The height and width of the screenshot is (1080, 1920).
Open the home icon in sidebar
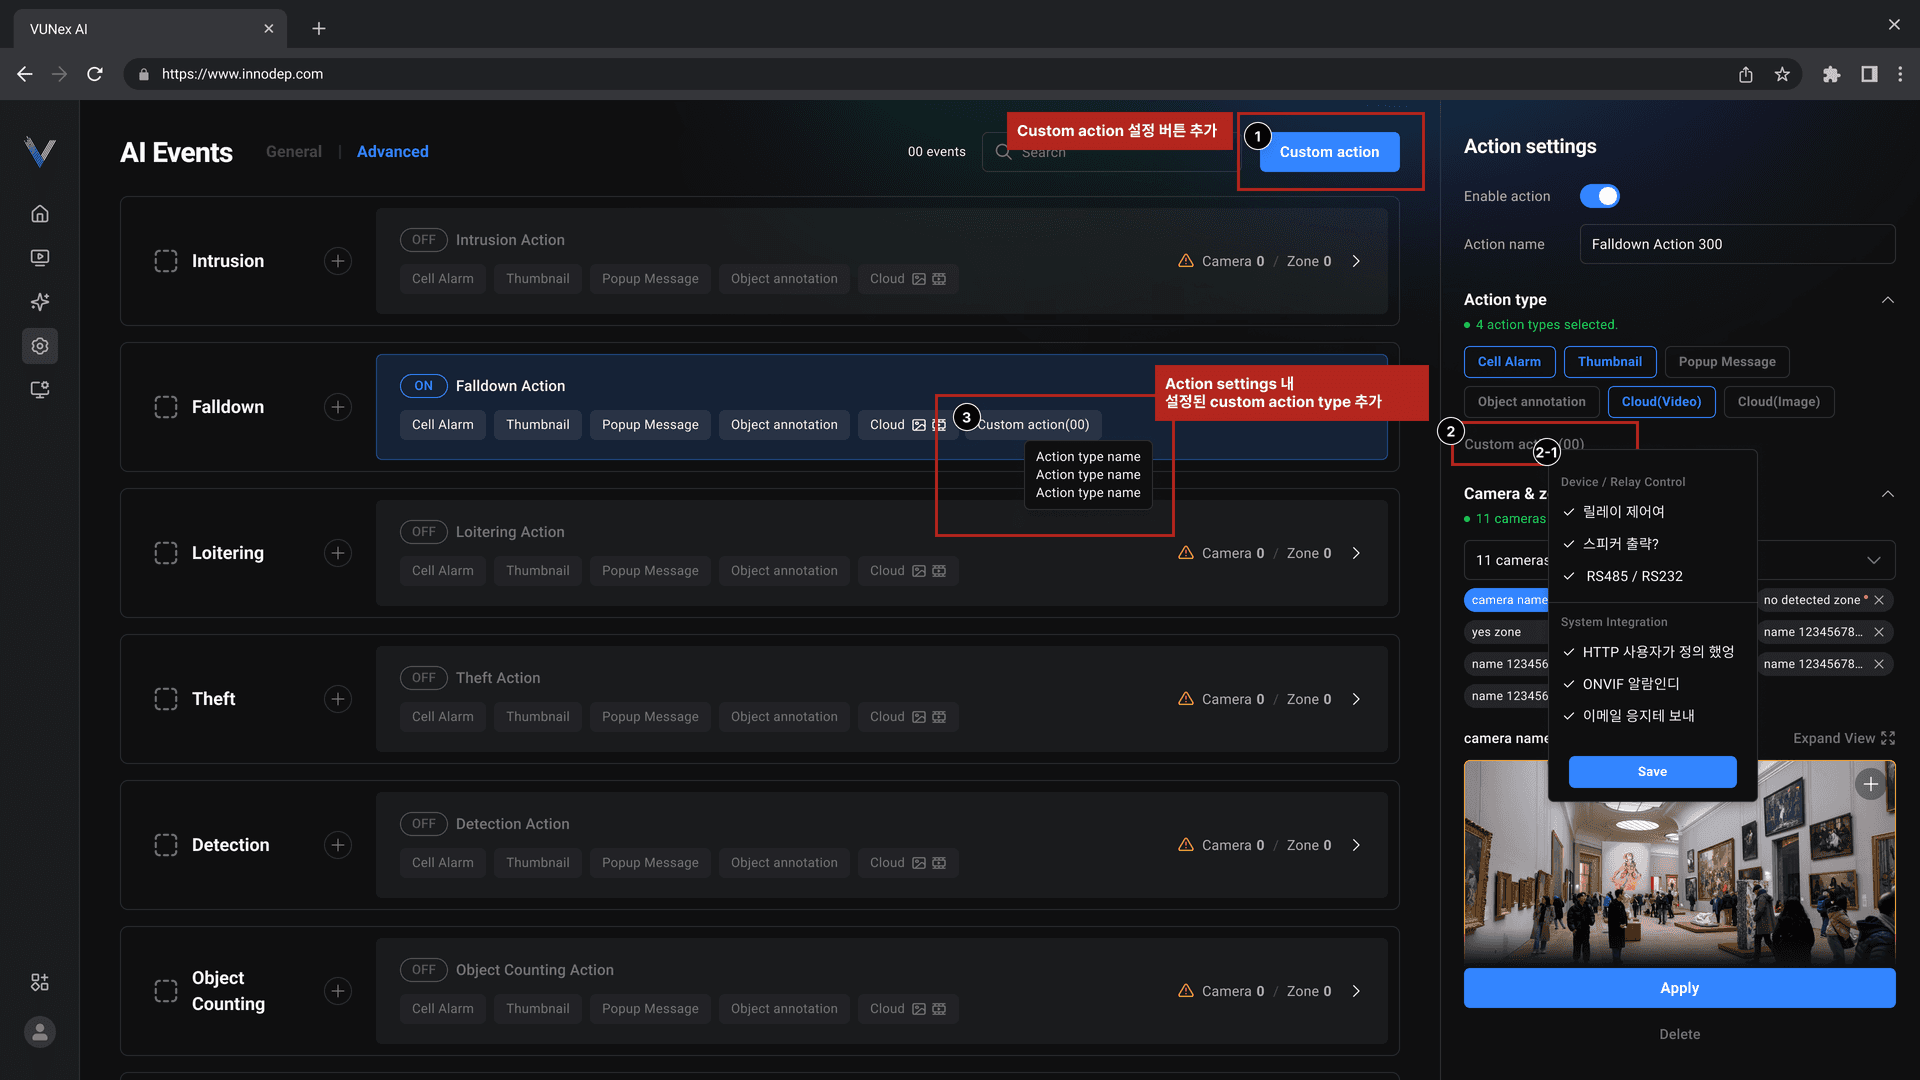click(40, 214)
